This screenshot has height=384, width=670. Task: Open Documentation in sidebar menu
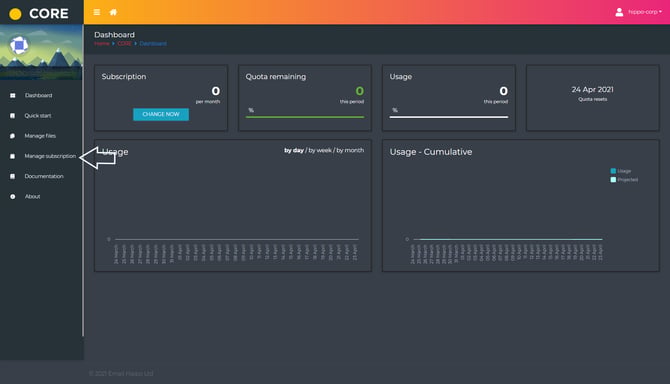(44, 176)
